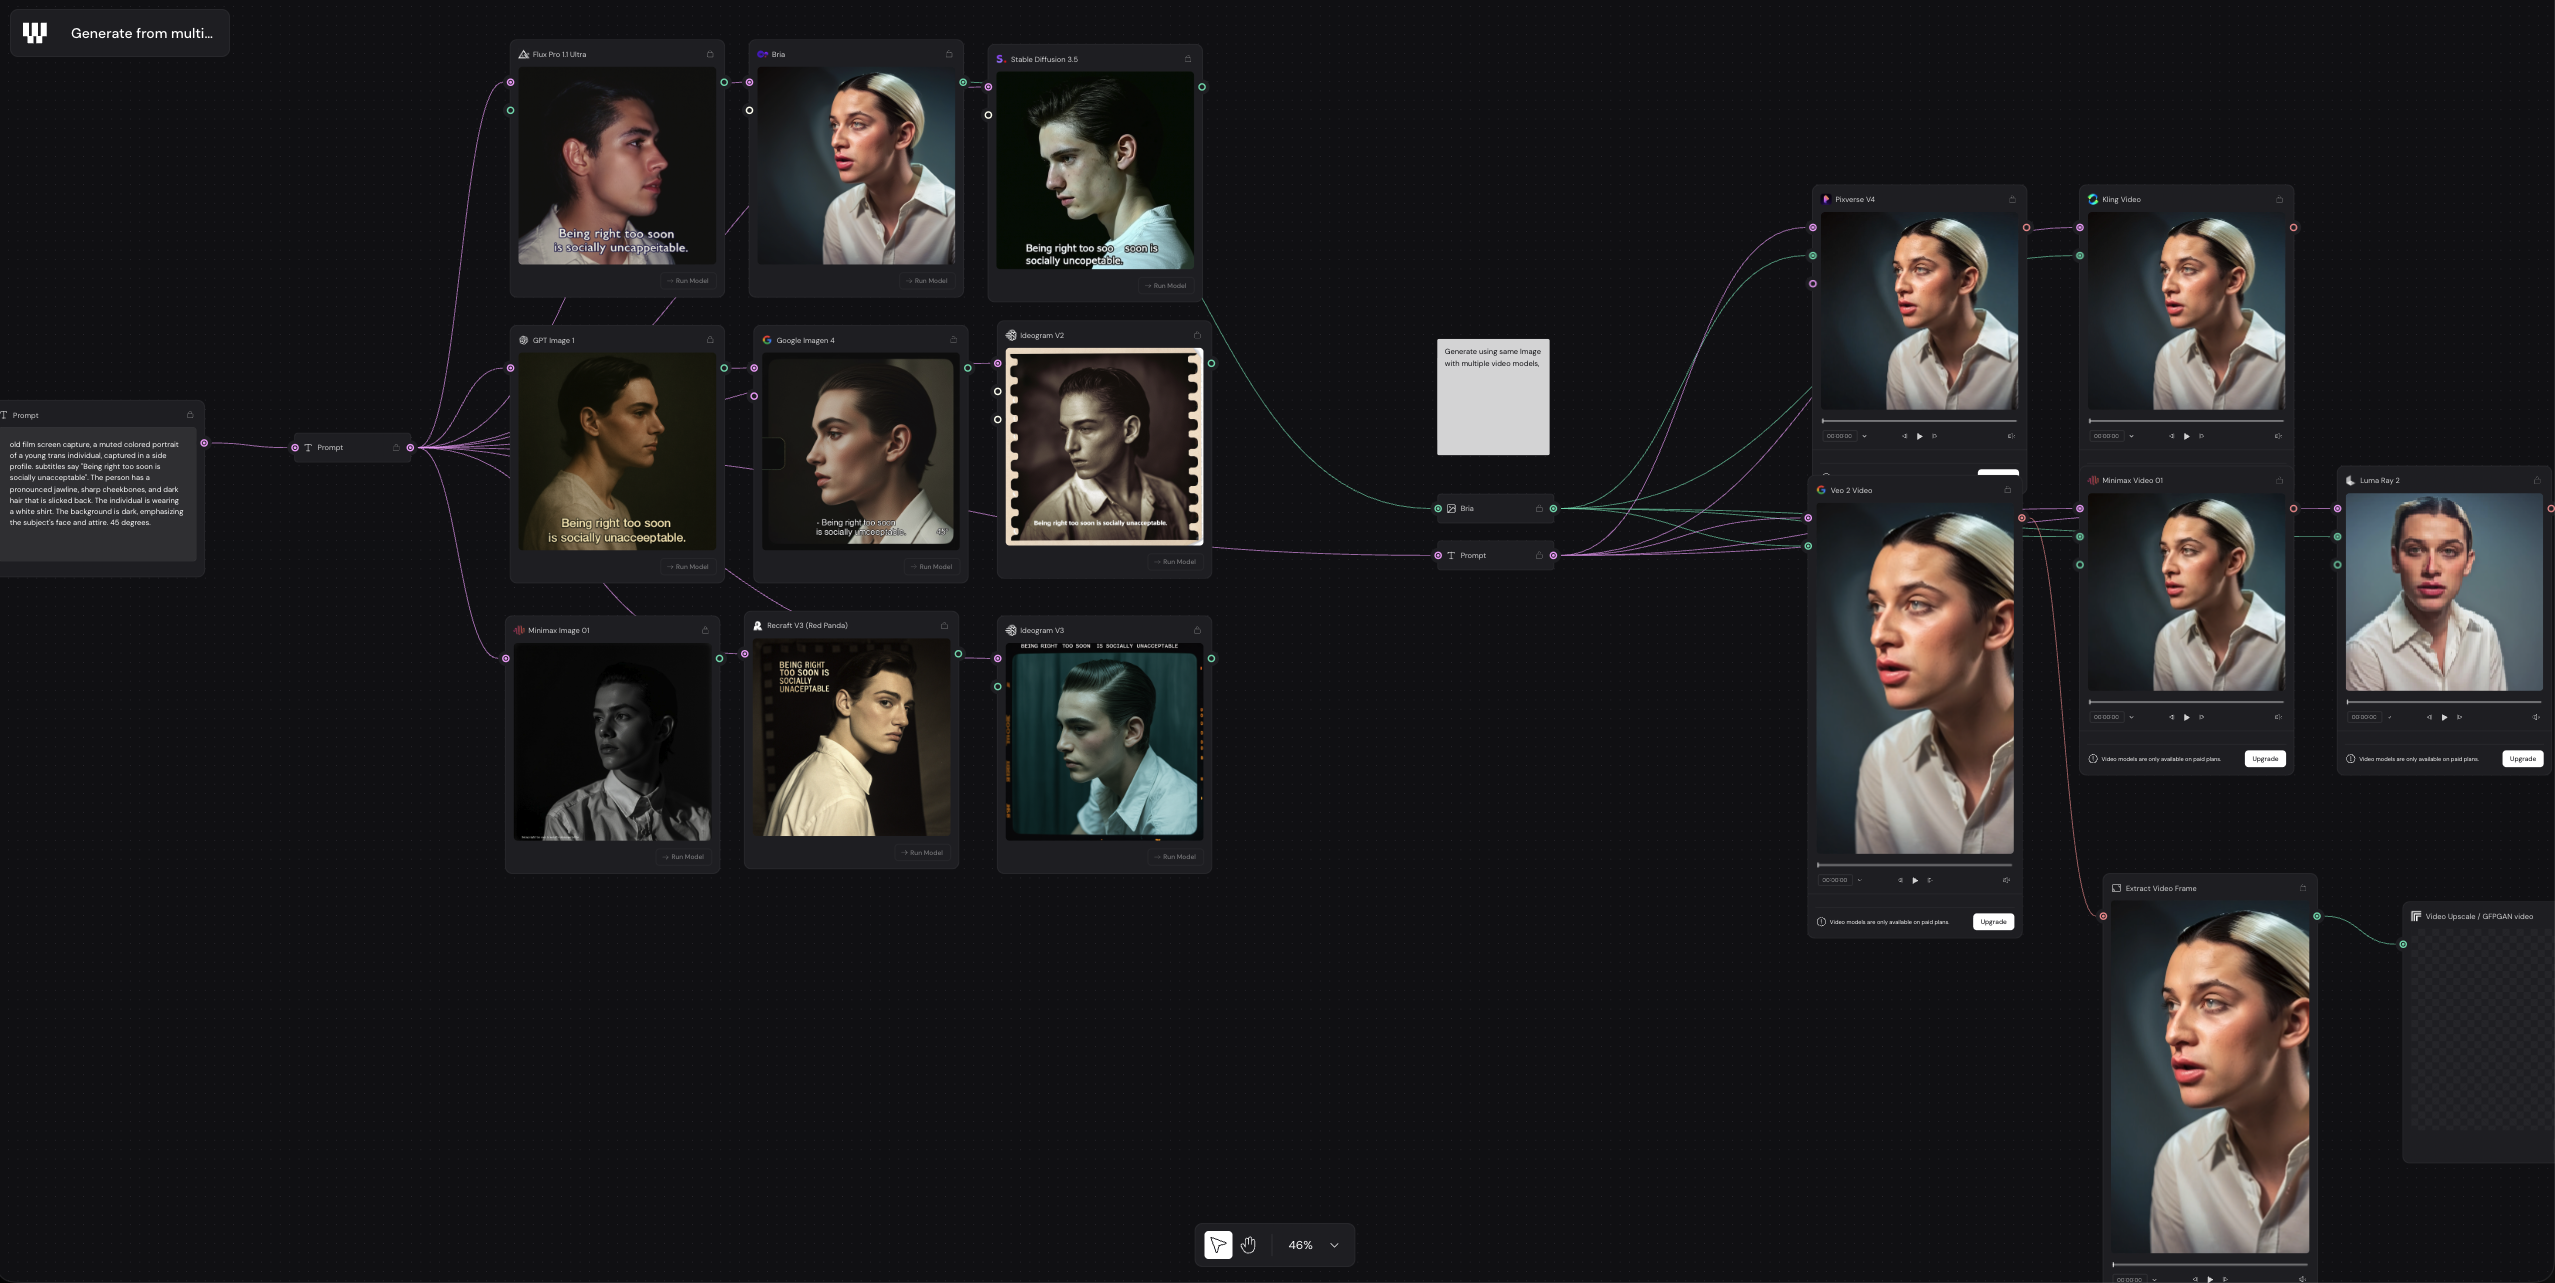
Task: Toggle lock on Flux Pro 1.1 Ultra node
Action: (x=710, y=54)
